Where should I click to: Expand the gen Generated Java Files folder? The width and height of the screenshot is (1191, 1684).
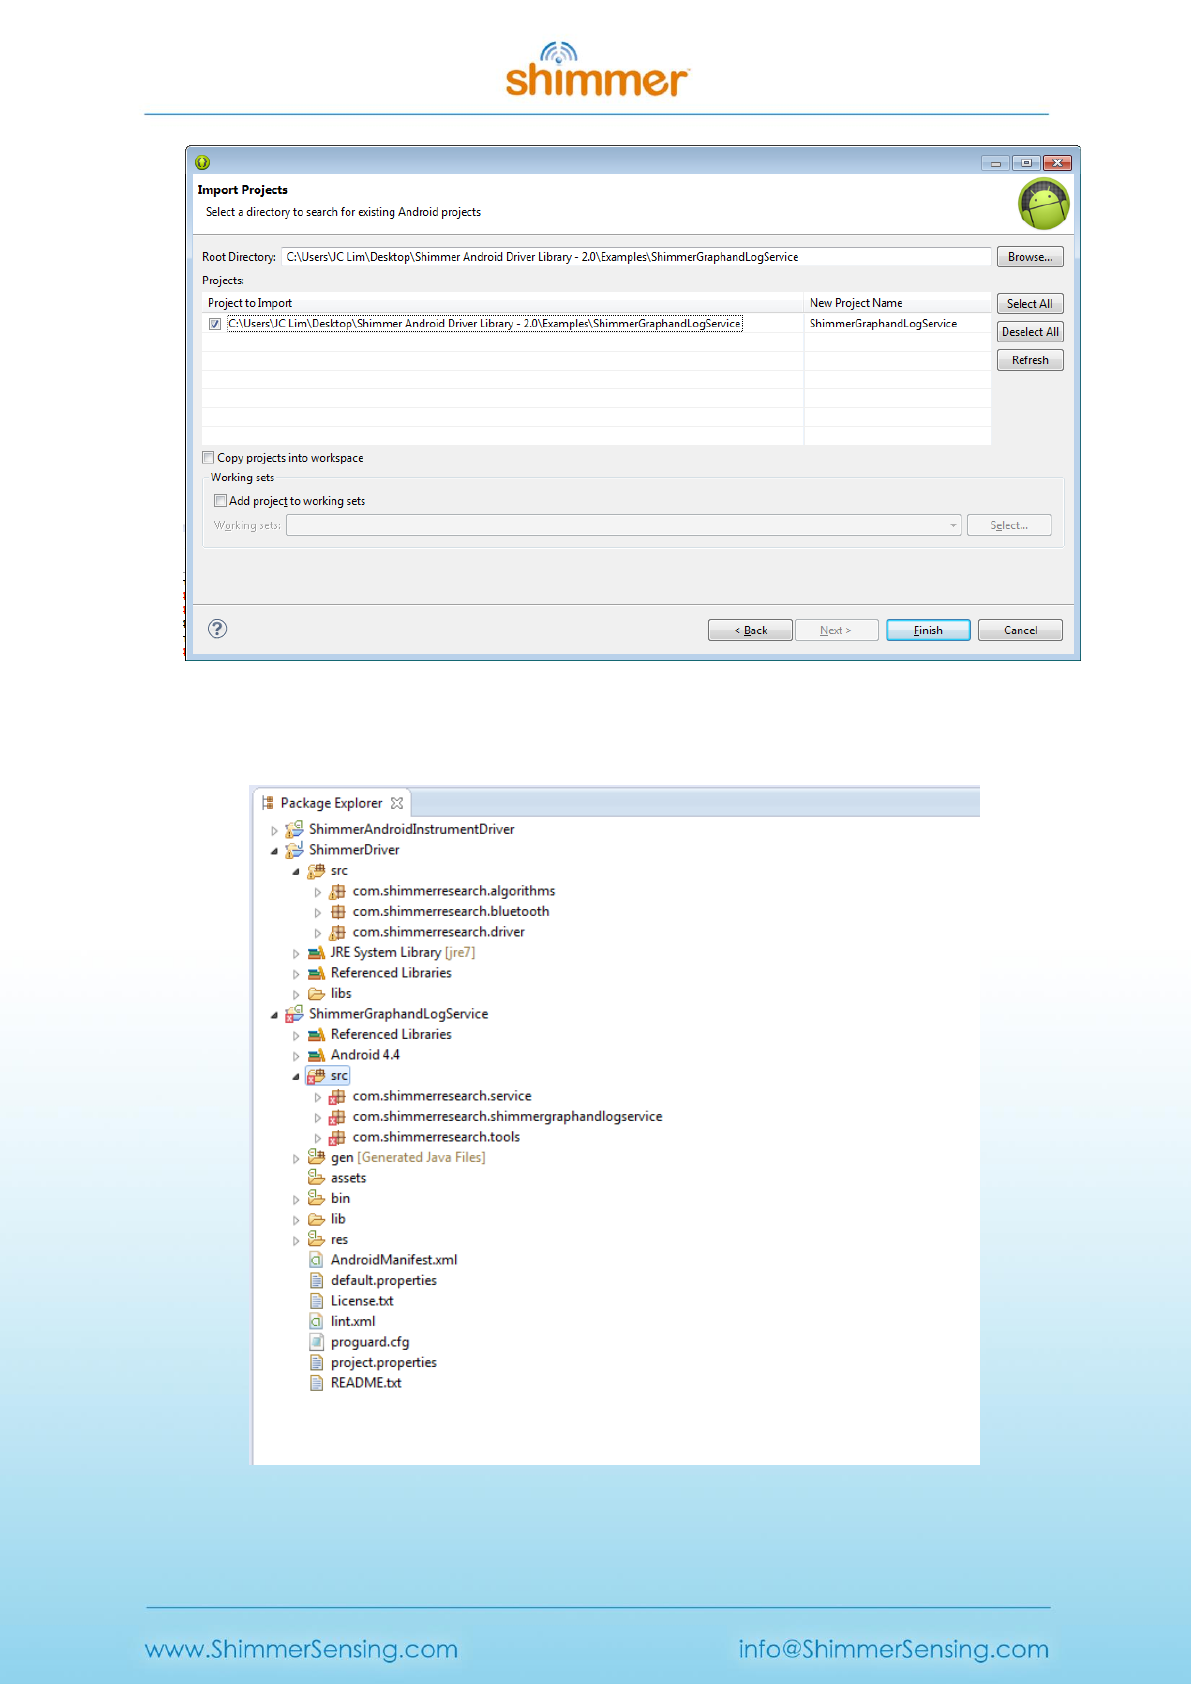pos(296,1158)
